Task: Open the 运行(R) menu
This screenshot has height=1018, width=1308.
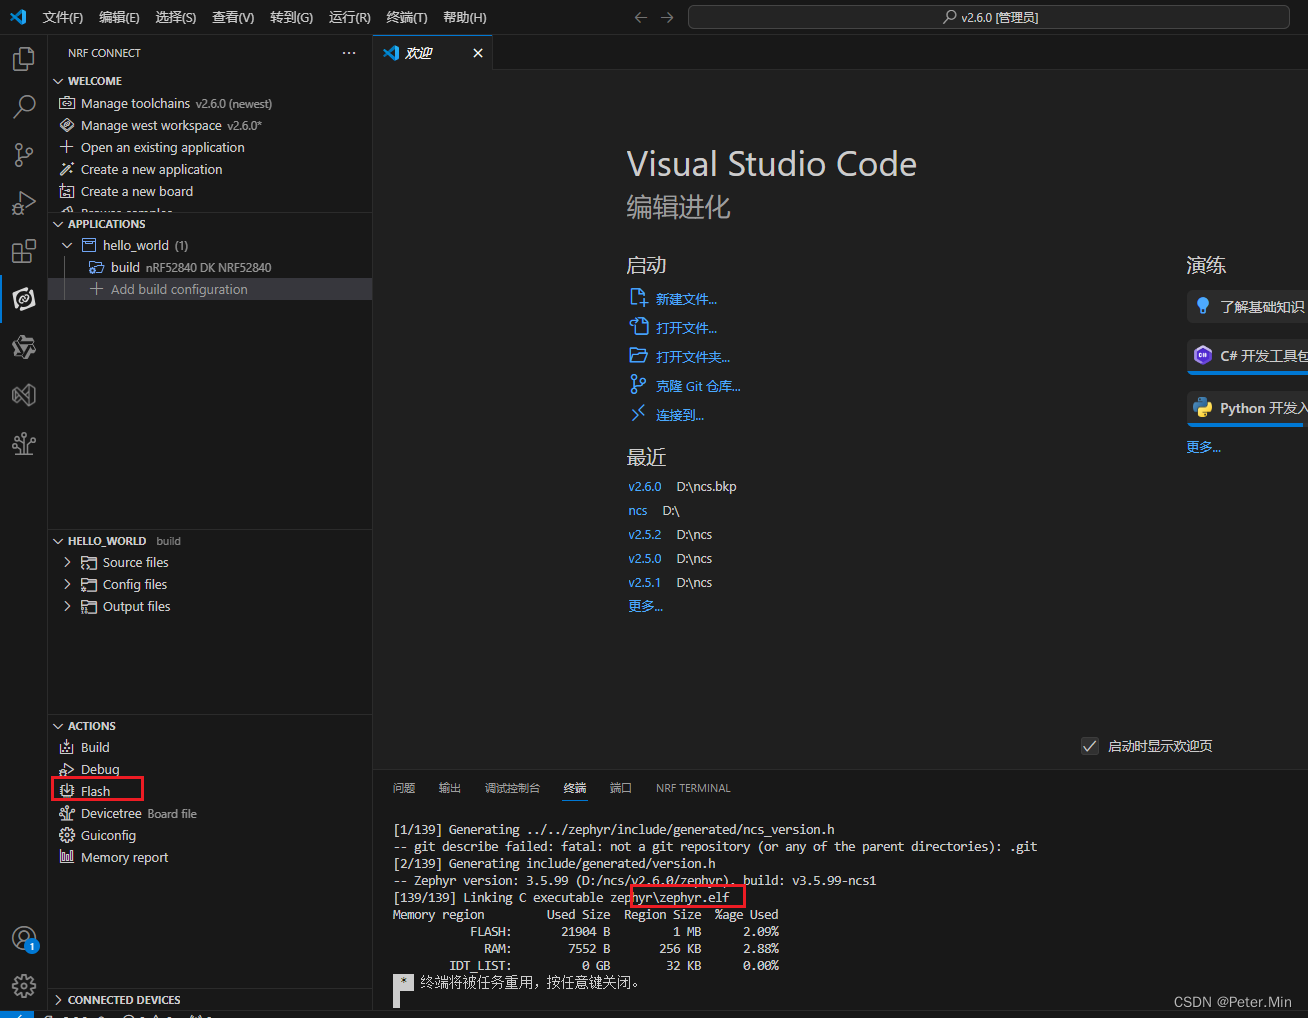Action: coord(349,17)
